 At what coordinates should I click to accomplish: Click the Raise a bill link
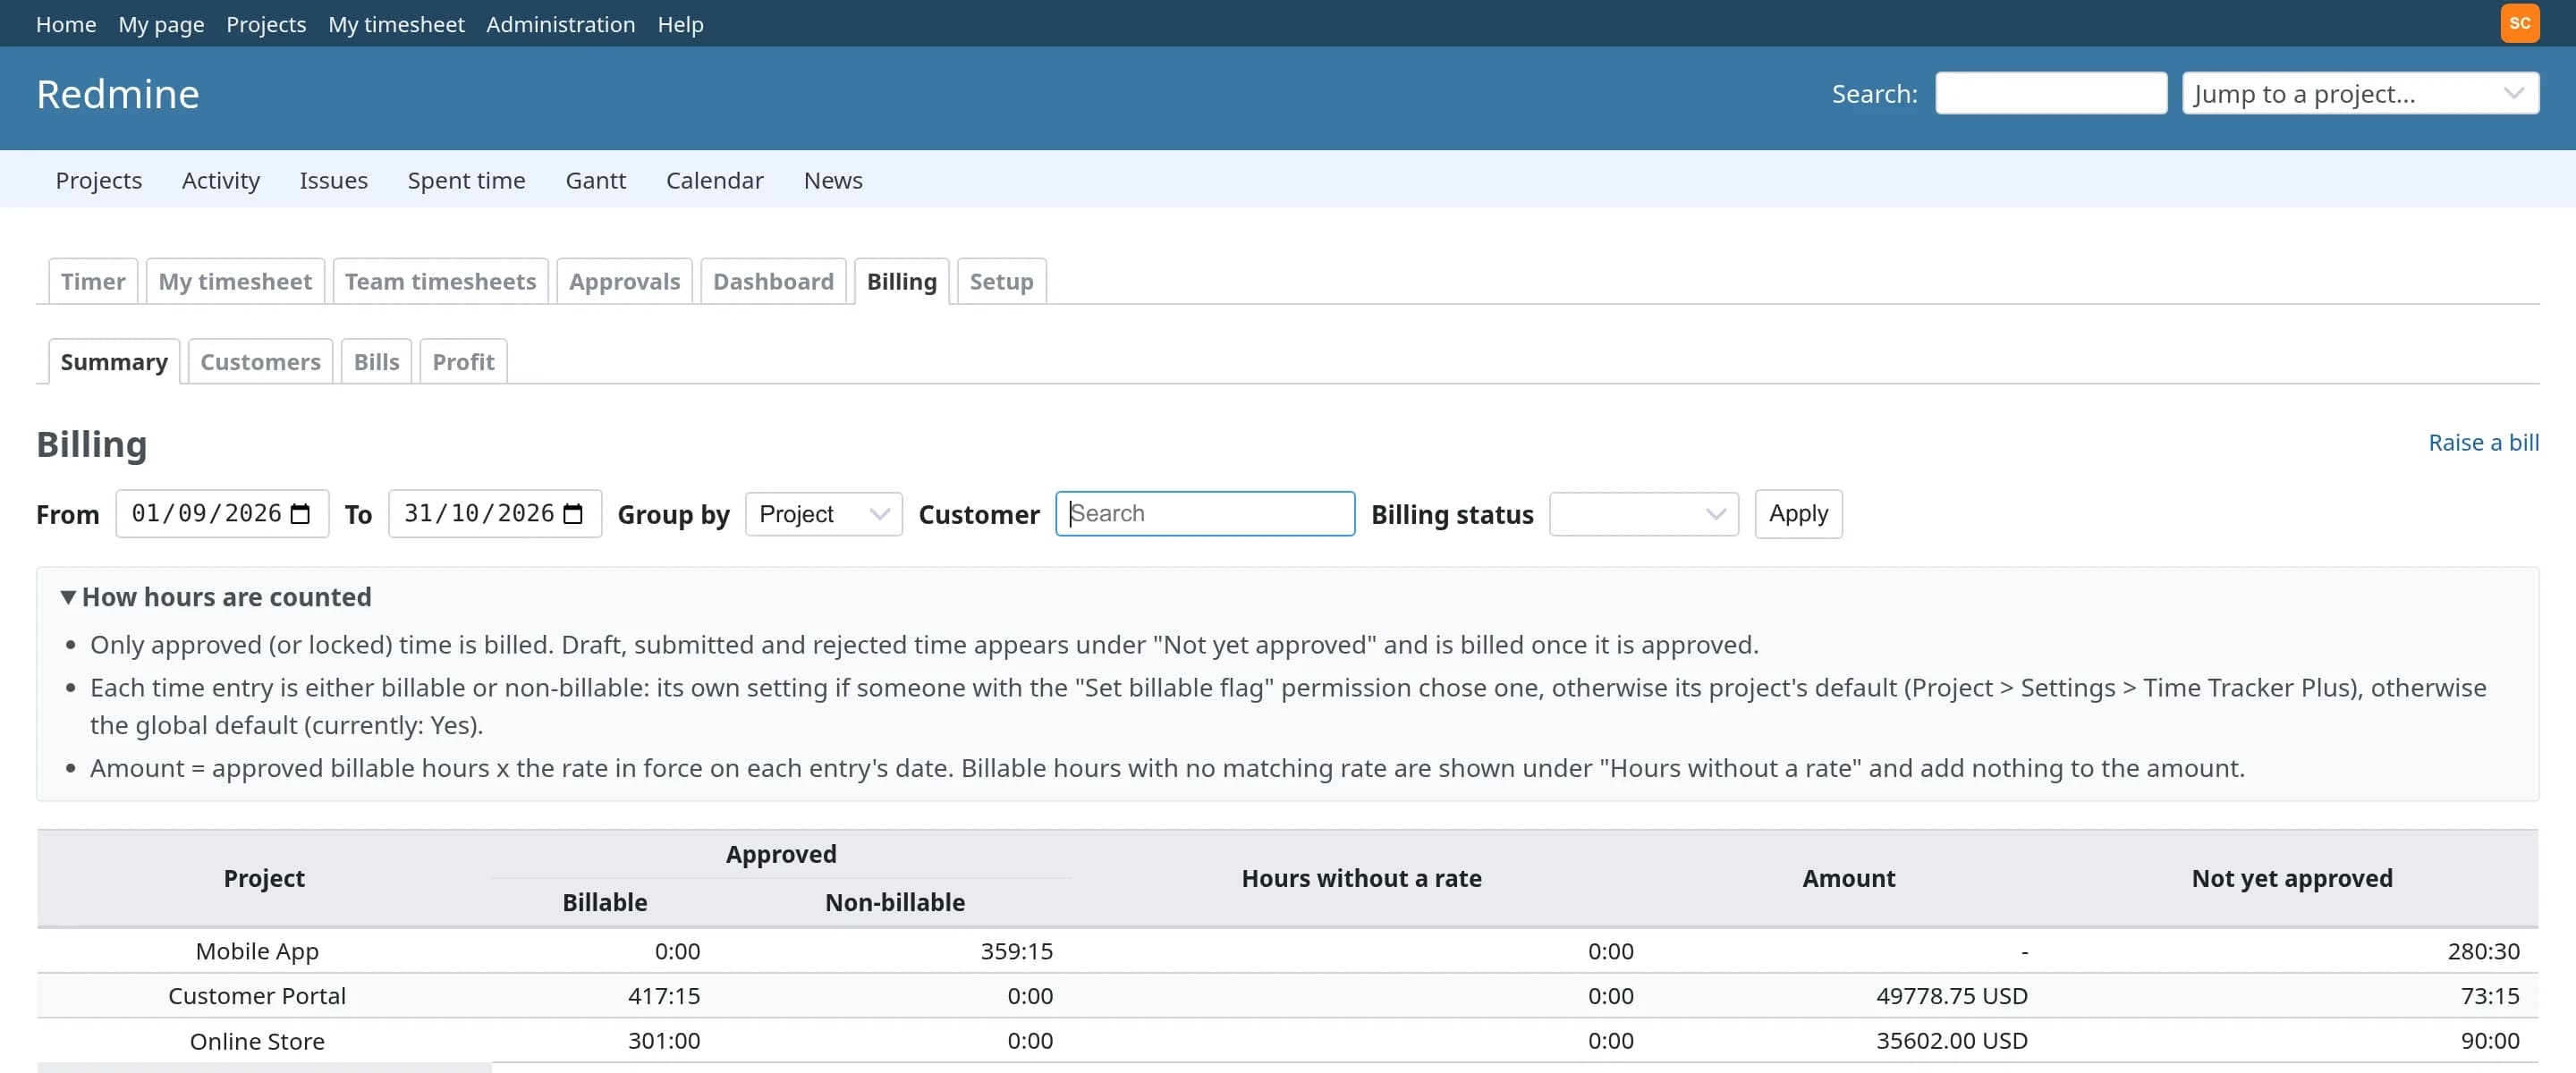coord(2484,442)
